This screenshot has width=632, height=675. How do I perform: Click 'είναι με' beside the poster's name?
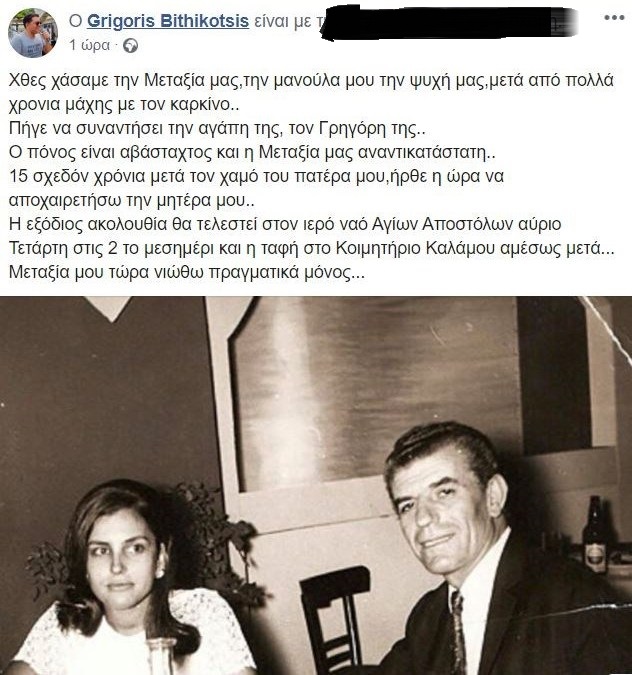282,21
